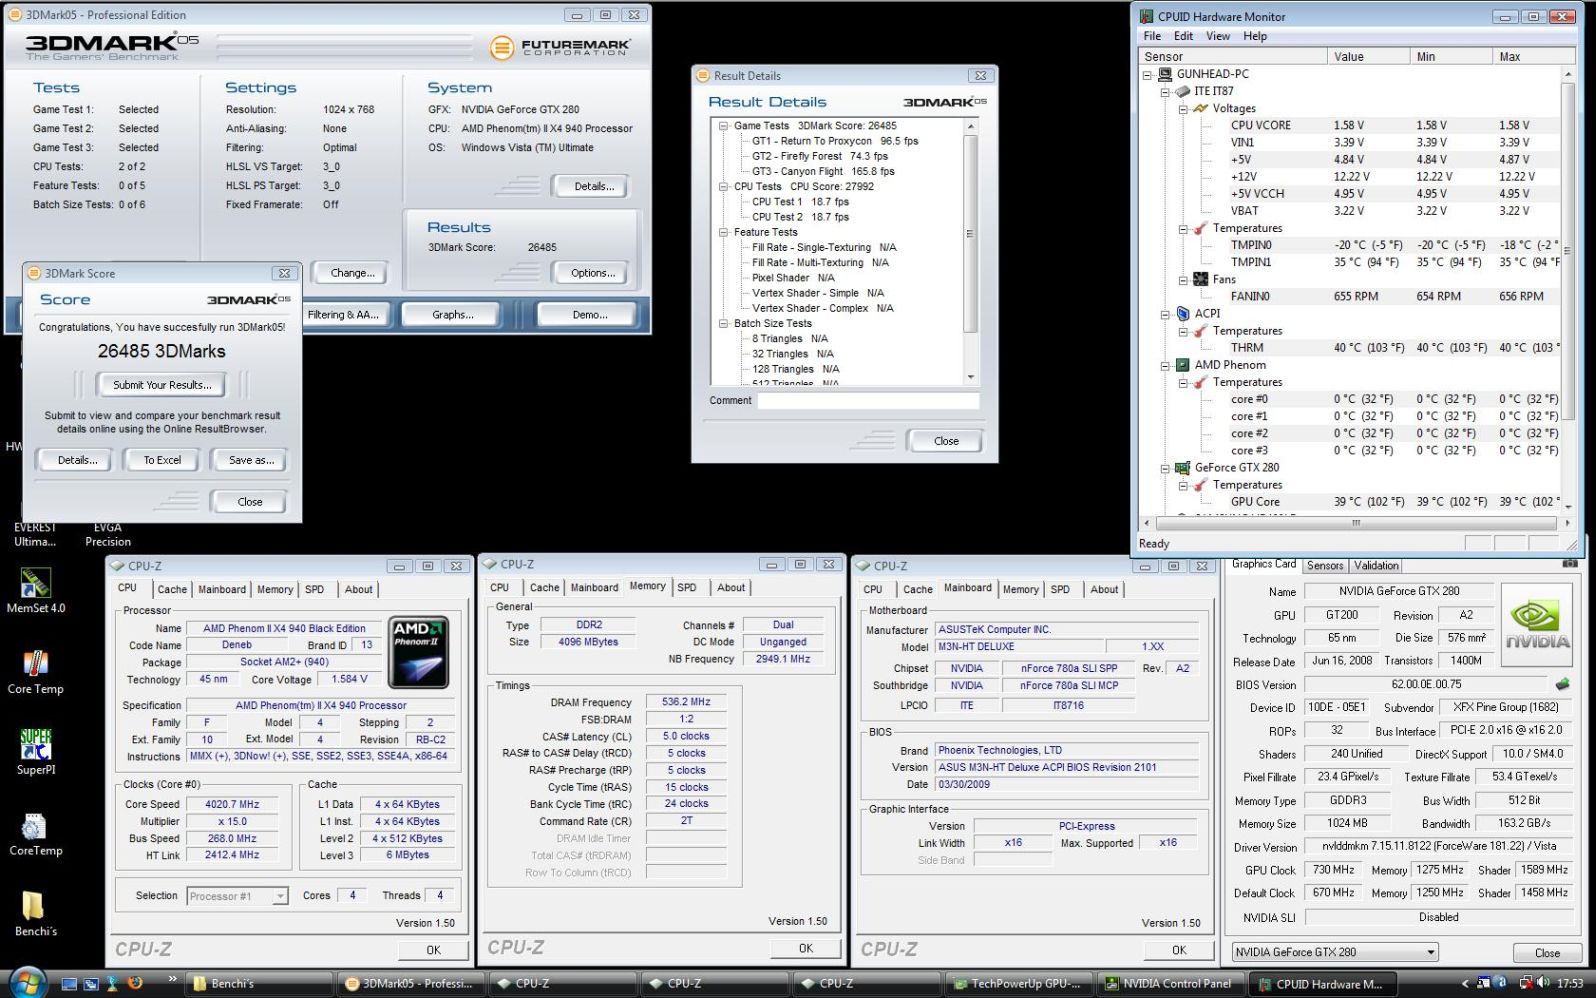1596x998 pixels.
Task: Click the Close button in GPU-Z
Action: click(1547, 952)
